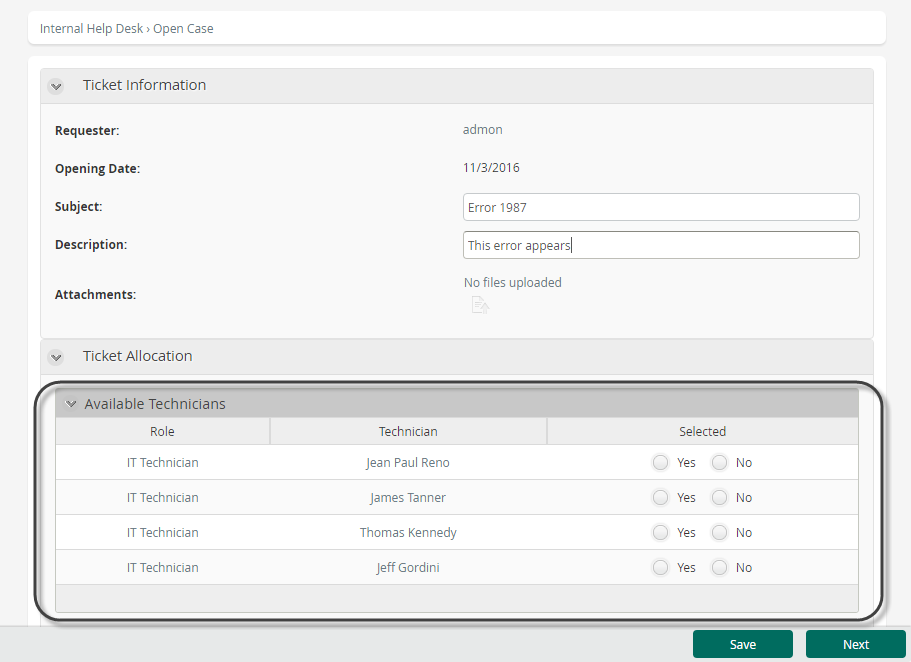Click the Selected column header
The image size is (911, 662).
point(702,431)
